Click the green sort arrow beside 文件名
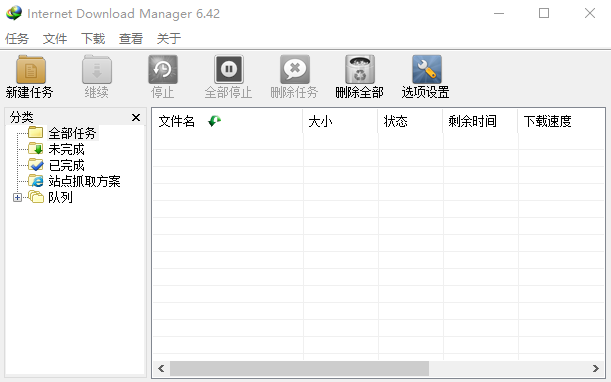The height and width of the screenshot is (382, 611). pyautogui.click(x=214, y=121)
